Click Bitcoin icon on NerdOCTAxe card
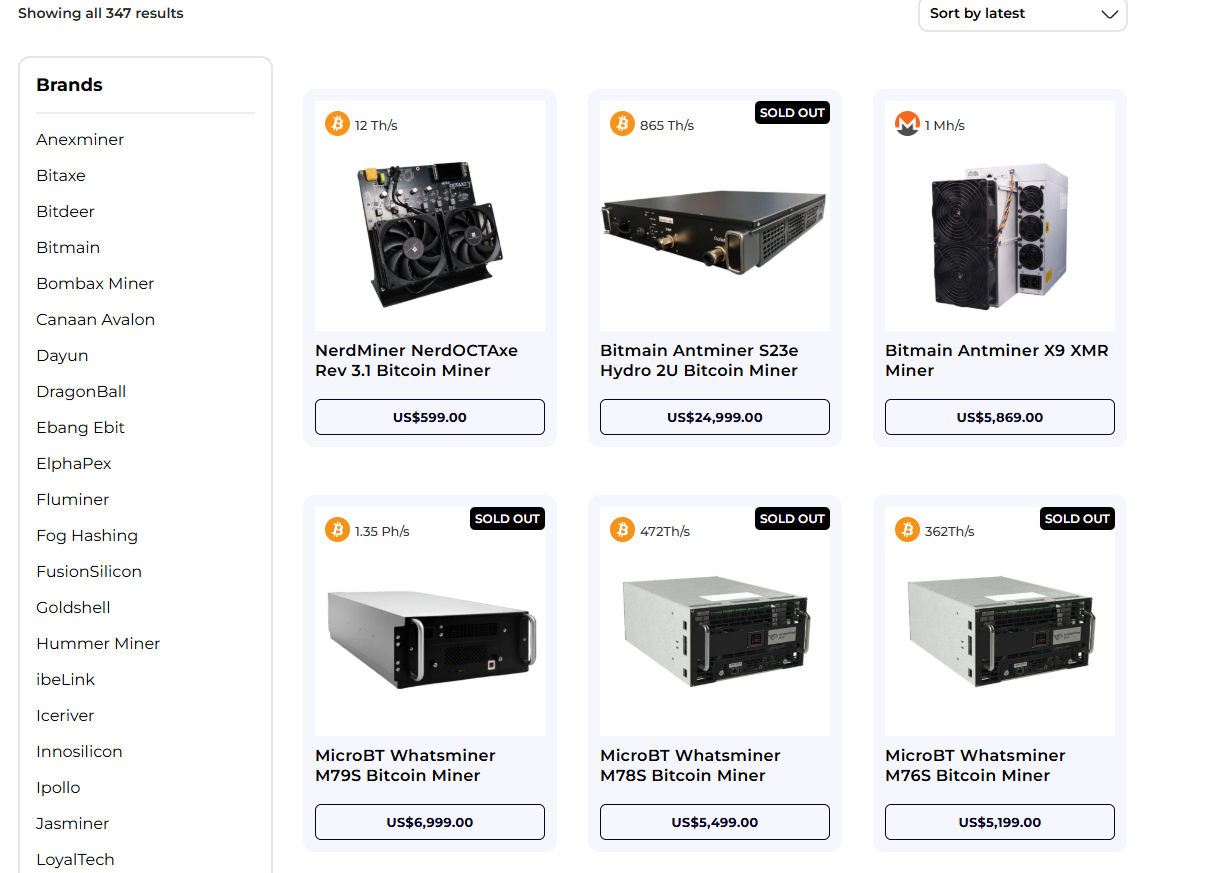Viewport: 1228px width, 873px height. pyautogui.click(x=337, y=124)
